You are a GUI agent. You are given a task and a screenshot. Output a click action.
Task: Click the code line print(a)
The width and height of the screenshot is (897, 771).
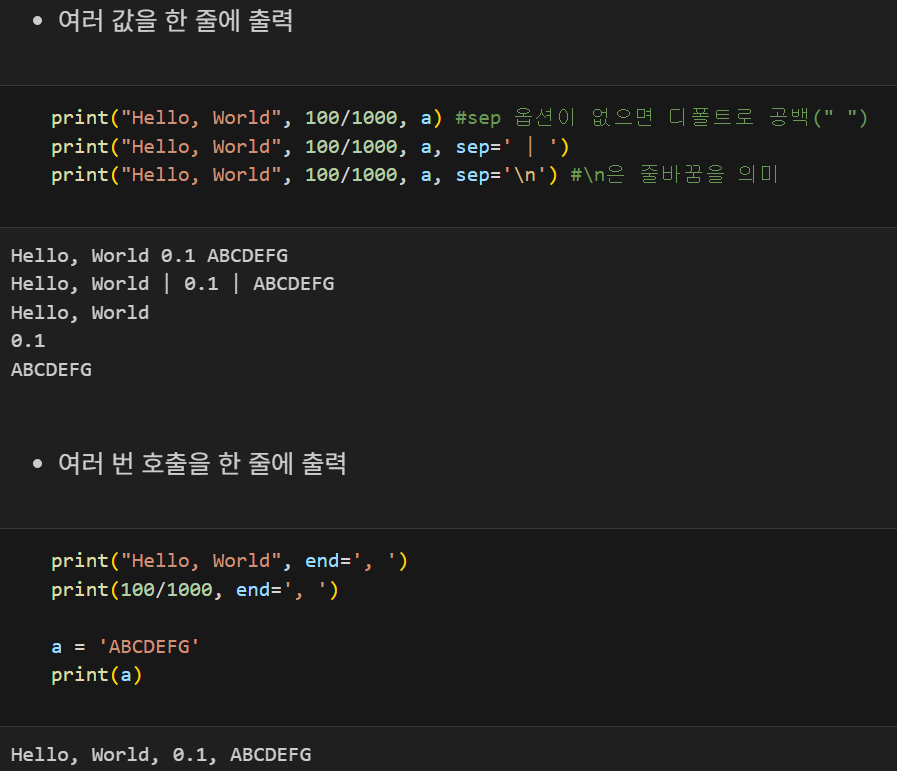click(x=97, y=675)
